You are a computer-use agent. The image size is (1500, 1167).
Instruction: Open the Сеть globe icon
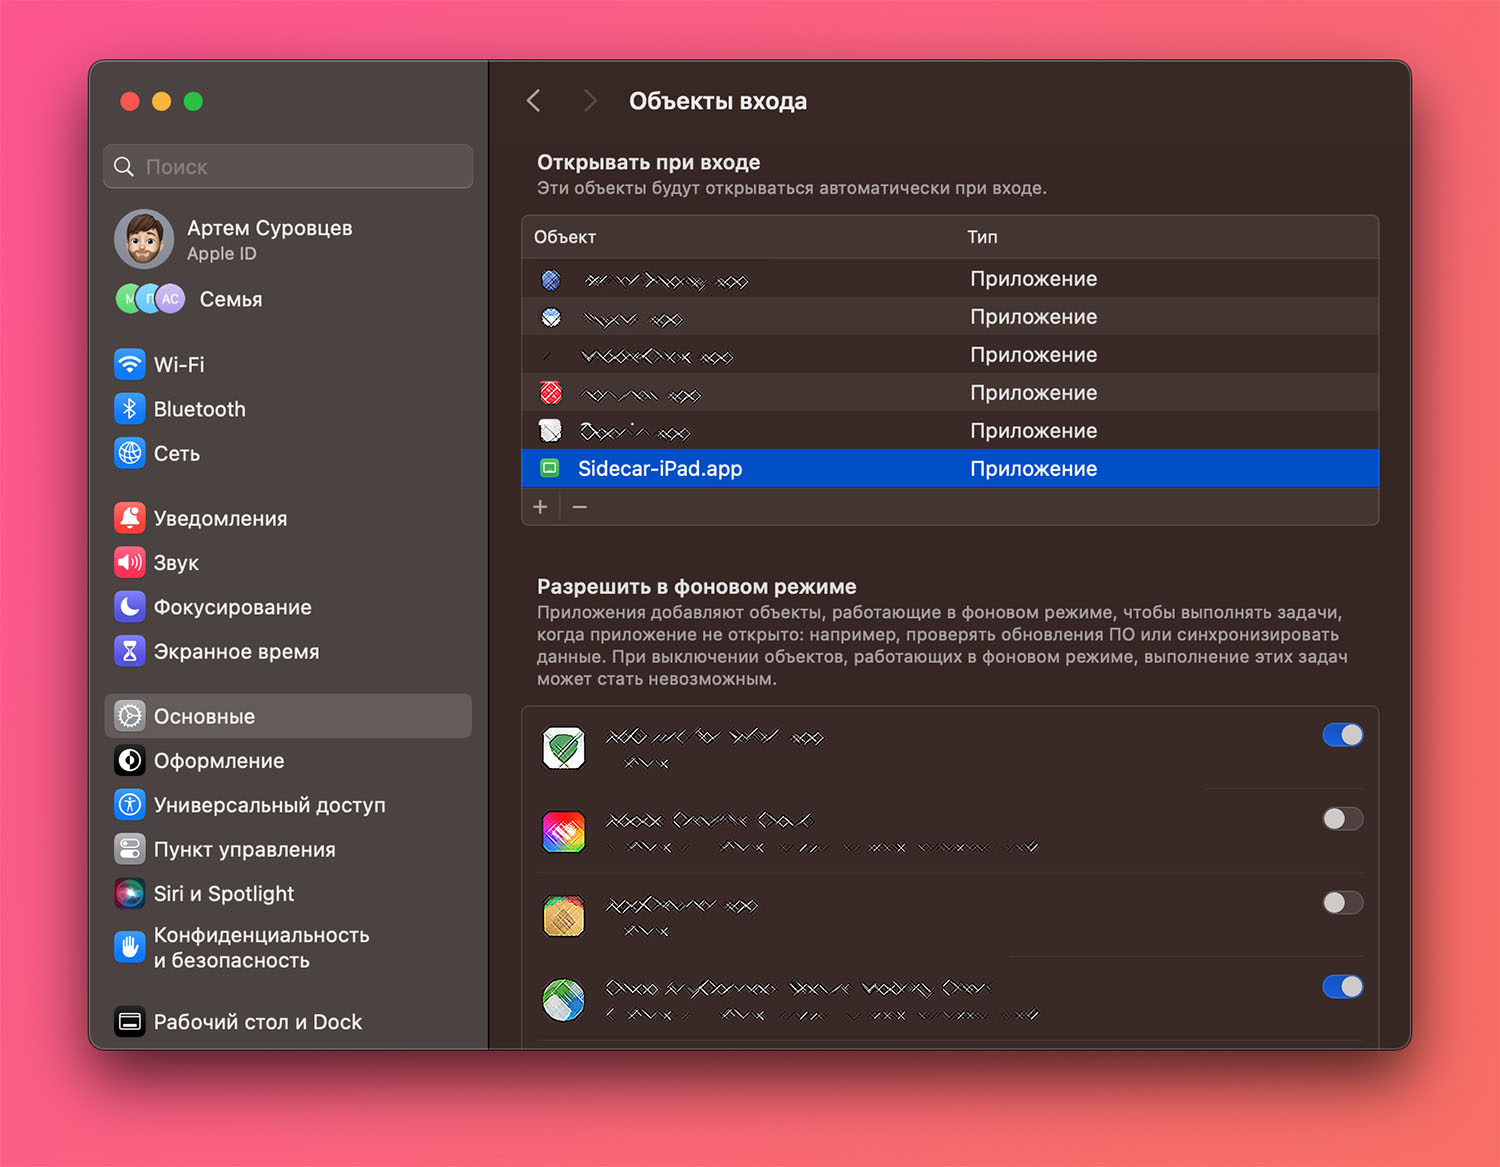130,453
